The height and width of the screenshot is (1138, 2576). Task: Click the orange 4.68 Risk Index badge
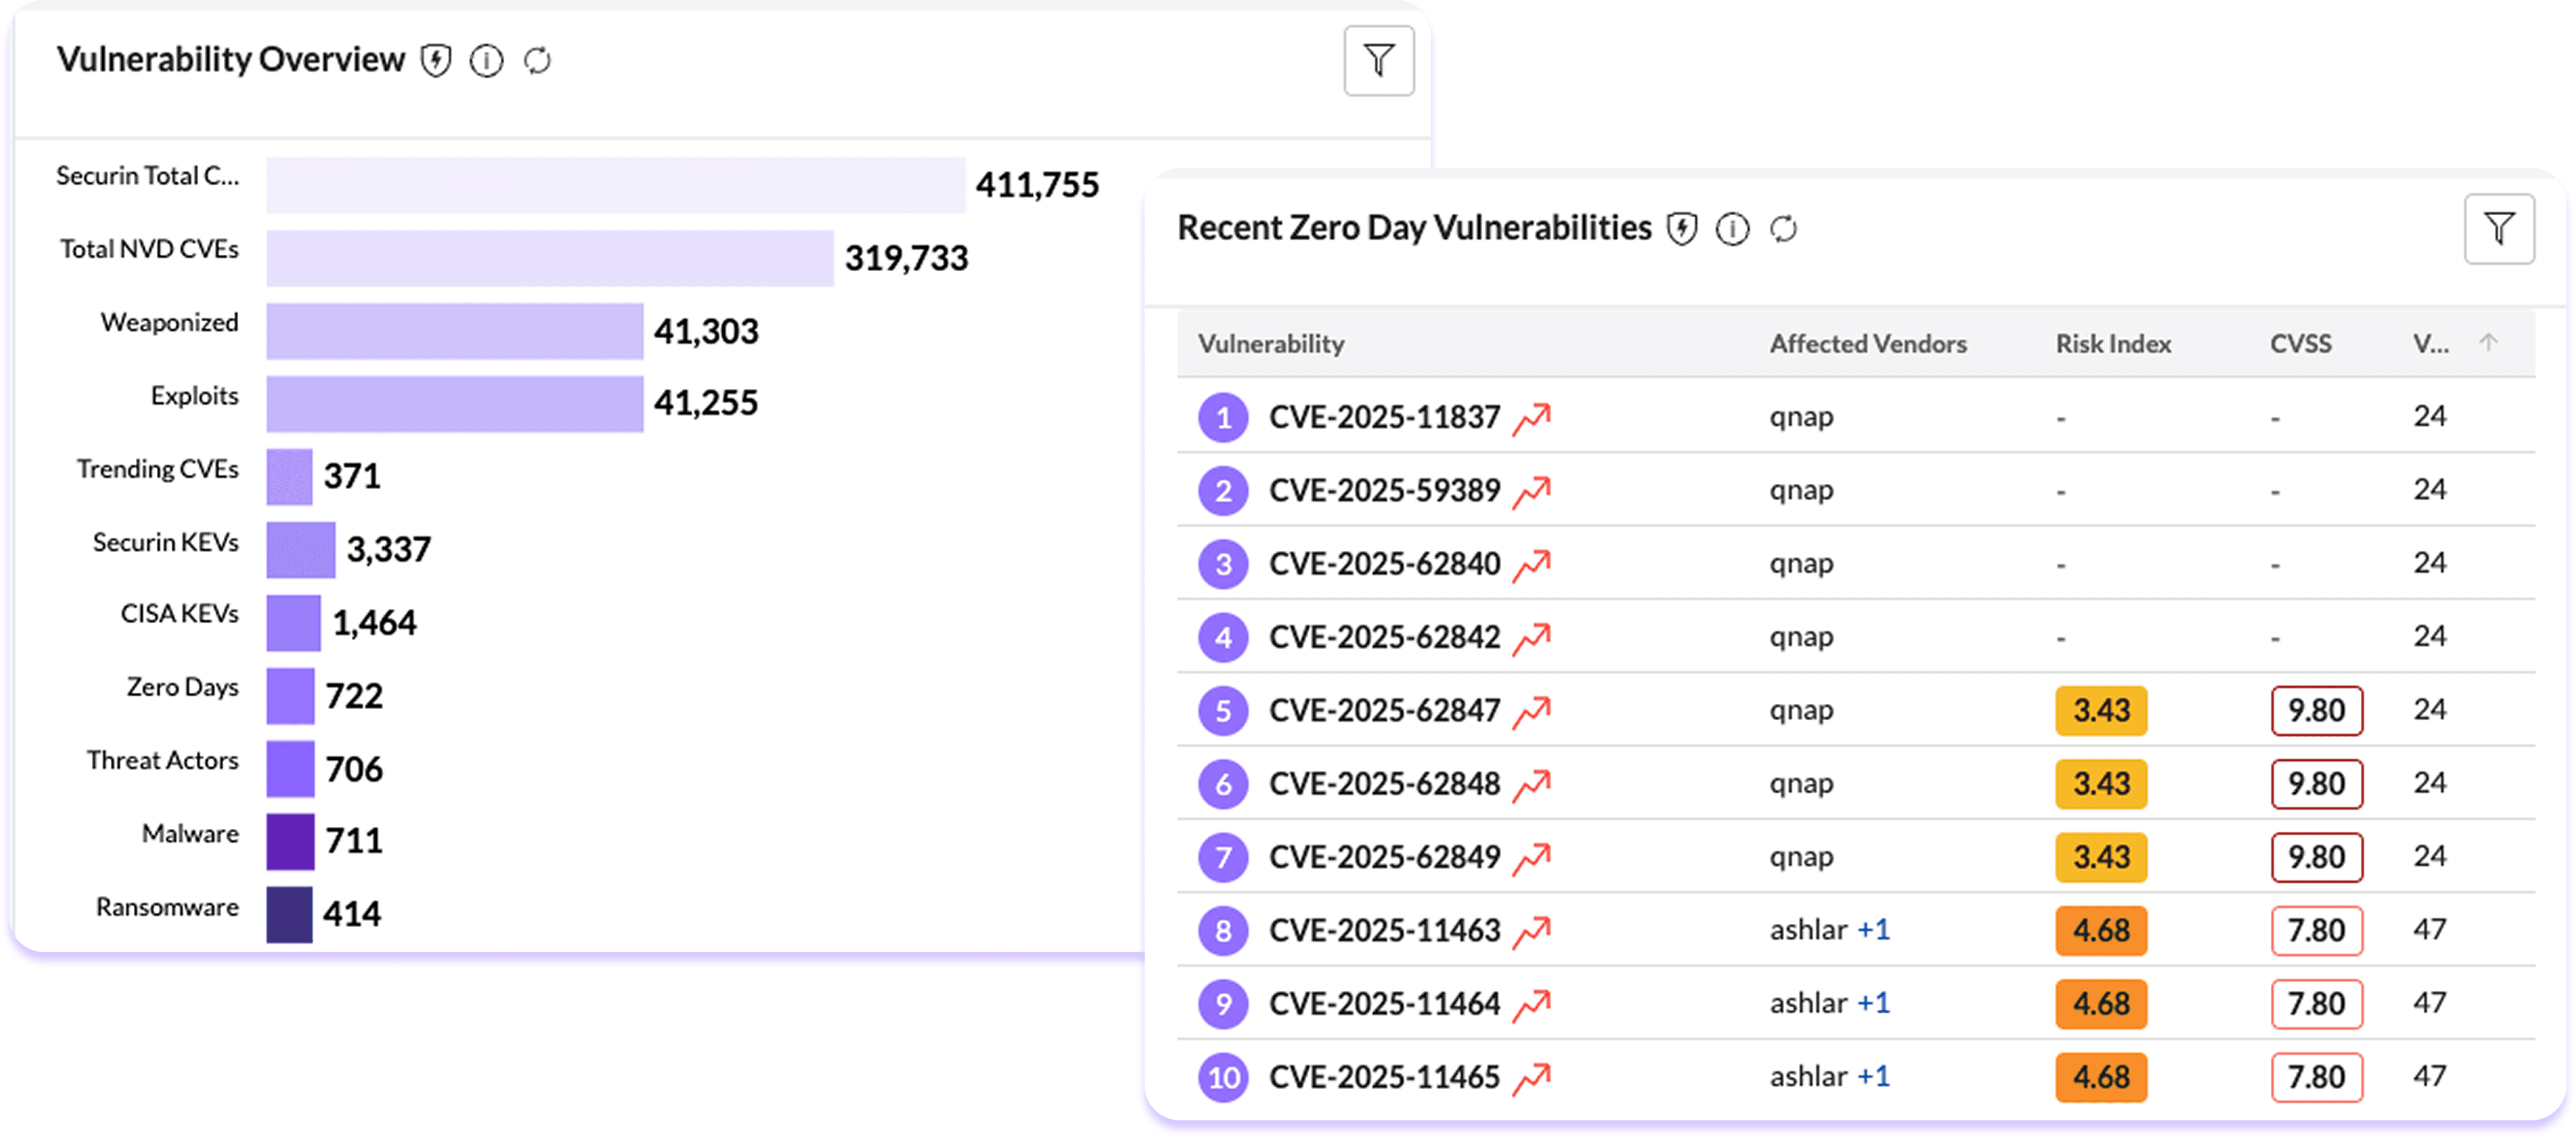point(2101,930)
